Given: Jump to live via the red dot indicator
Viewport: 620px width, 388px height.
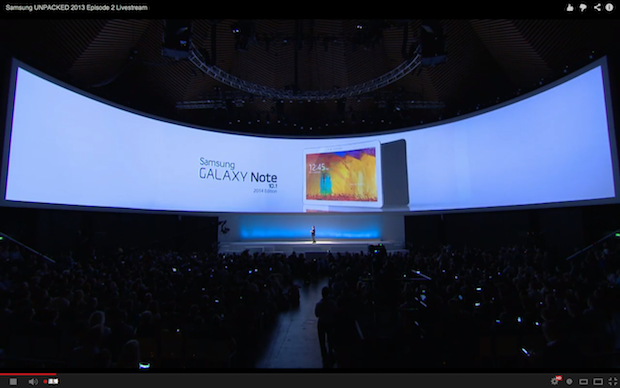Looking at the screenshot, I should (51, 381).
